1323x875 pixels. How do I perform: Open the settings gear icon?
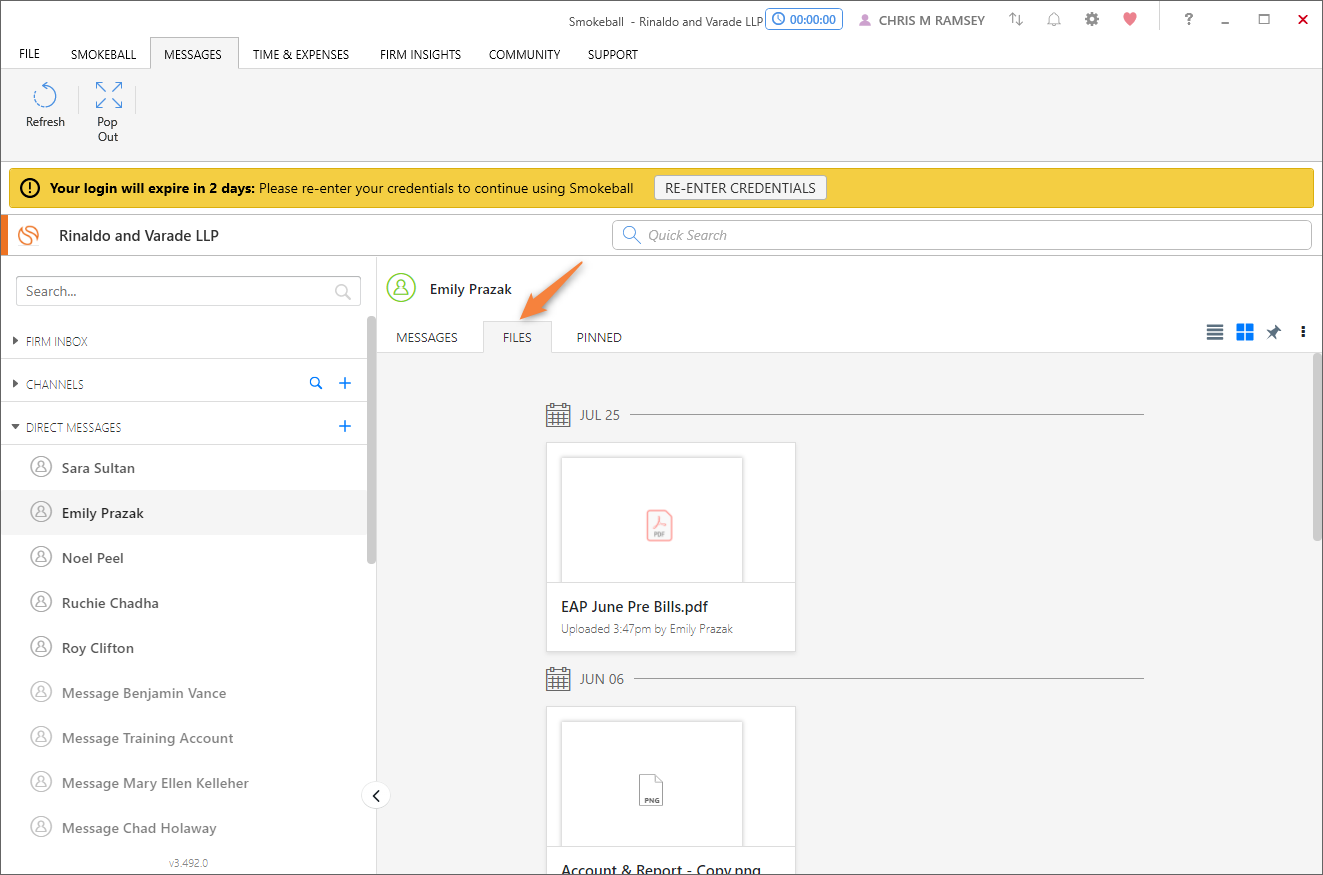pyautogui.click(x=1092, y=20)
